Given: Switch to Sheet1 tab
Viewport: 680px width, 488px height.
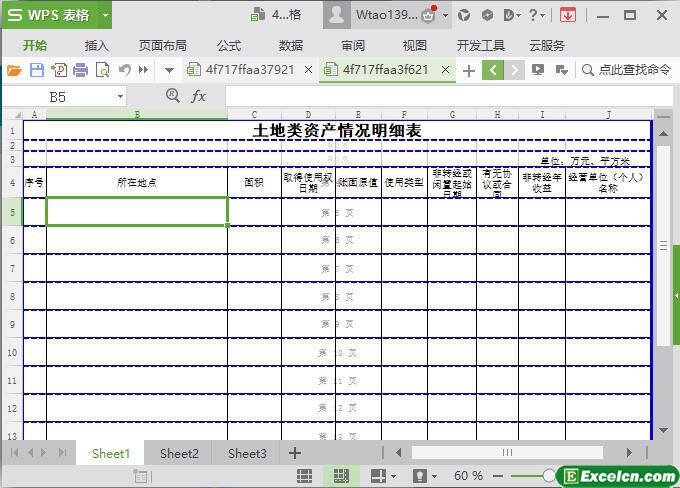Looking at the screenshot, I should pos(111,453).
